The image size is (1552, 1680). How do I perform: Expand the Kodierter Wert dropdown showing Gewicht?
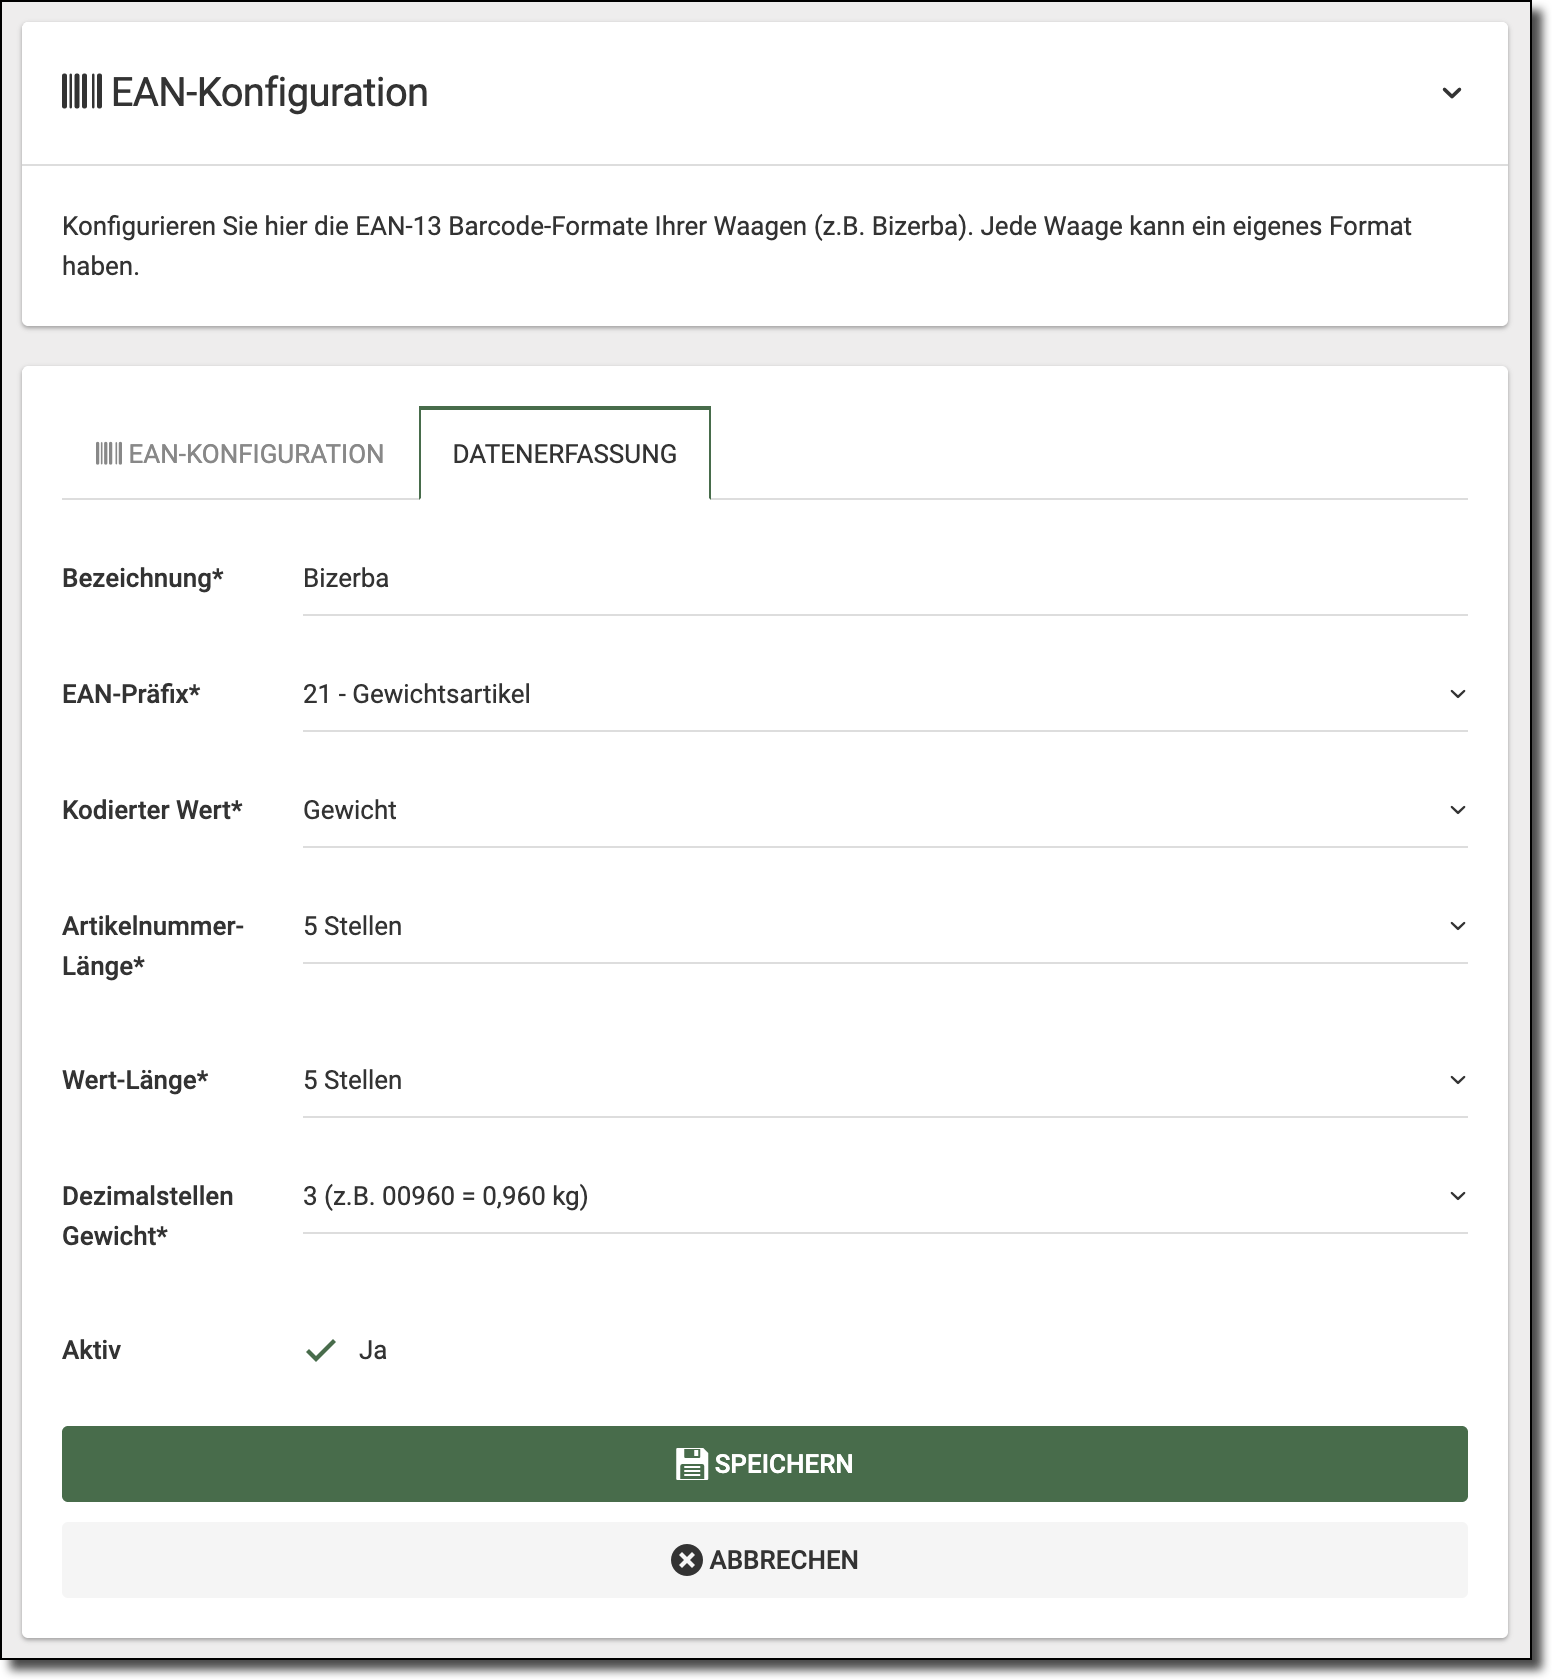884,811
